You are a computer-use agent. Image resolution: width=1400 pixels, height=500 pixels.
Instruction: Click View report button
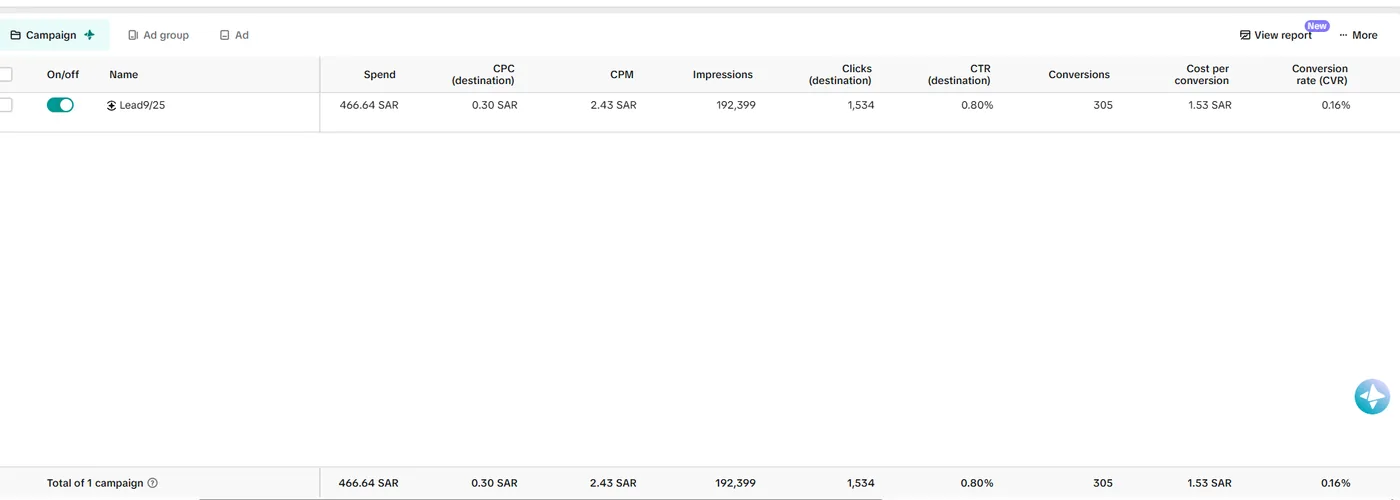(1276, 35)
